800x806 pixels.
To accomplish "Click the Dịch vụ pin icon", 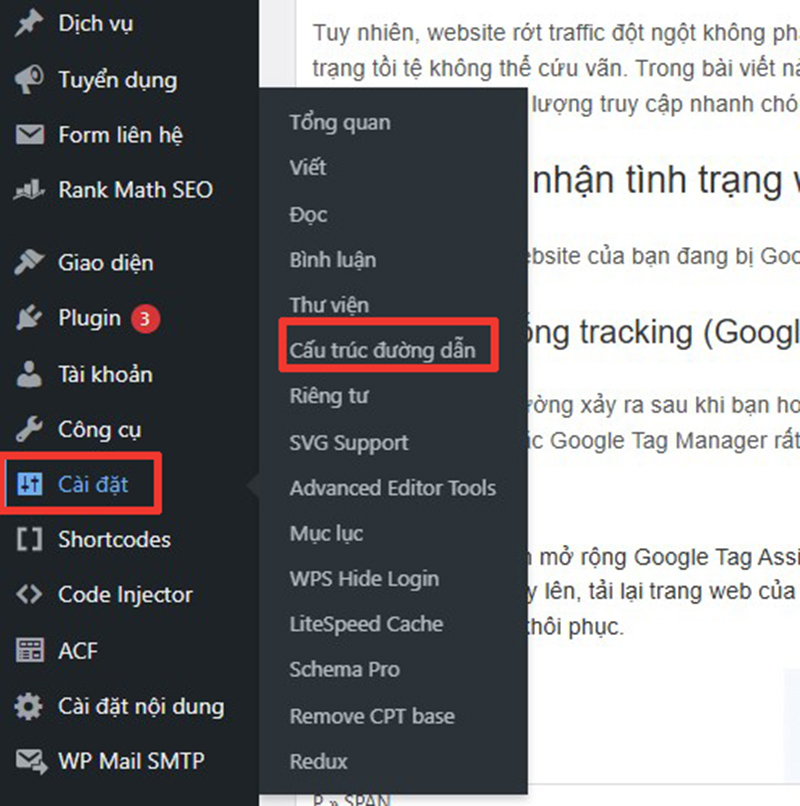I will (29, 24).
